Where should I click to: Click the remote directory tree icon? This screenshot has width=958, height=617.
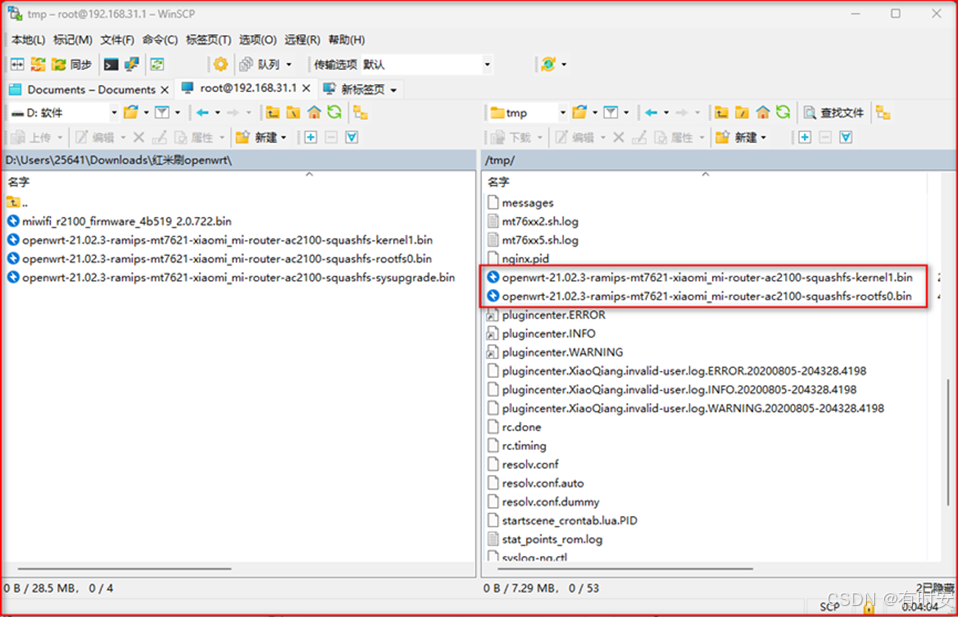[883, 113]
